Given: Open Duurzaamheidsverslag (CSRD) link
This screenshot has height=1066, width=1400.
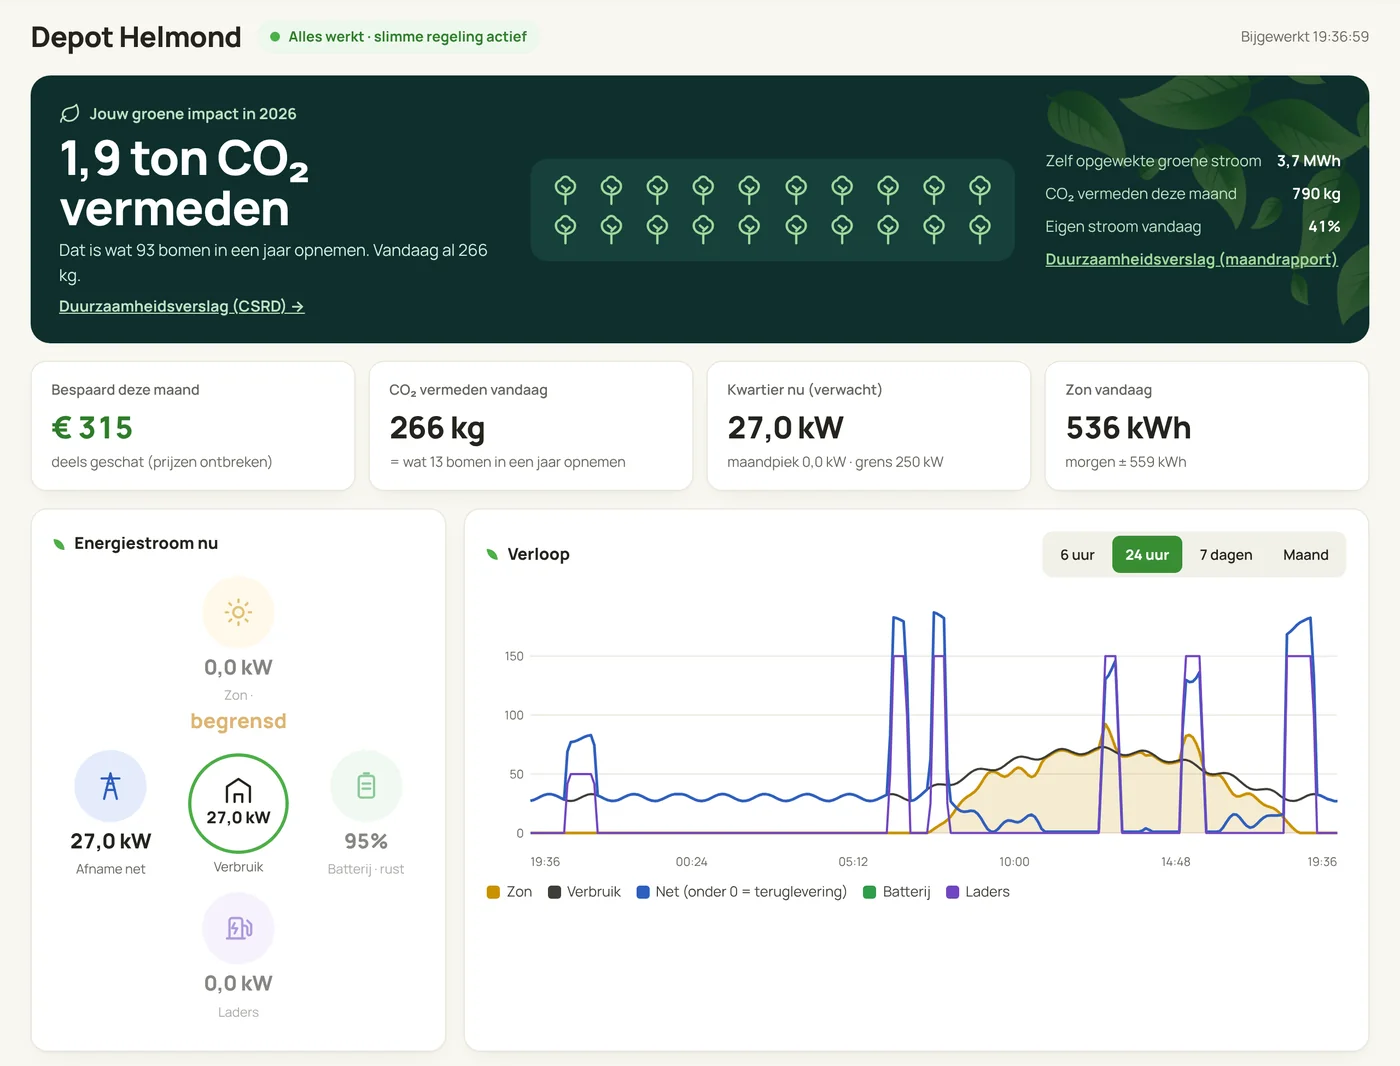Looking at the screenshot, I should 182,306.
